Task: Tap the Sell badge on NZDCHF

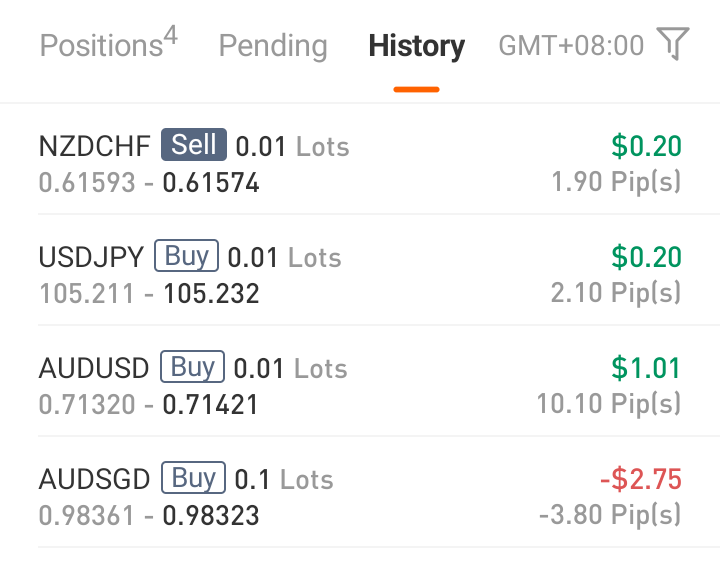Action: pyautogui.click(x=194, y=146)
